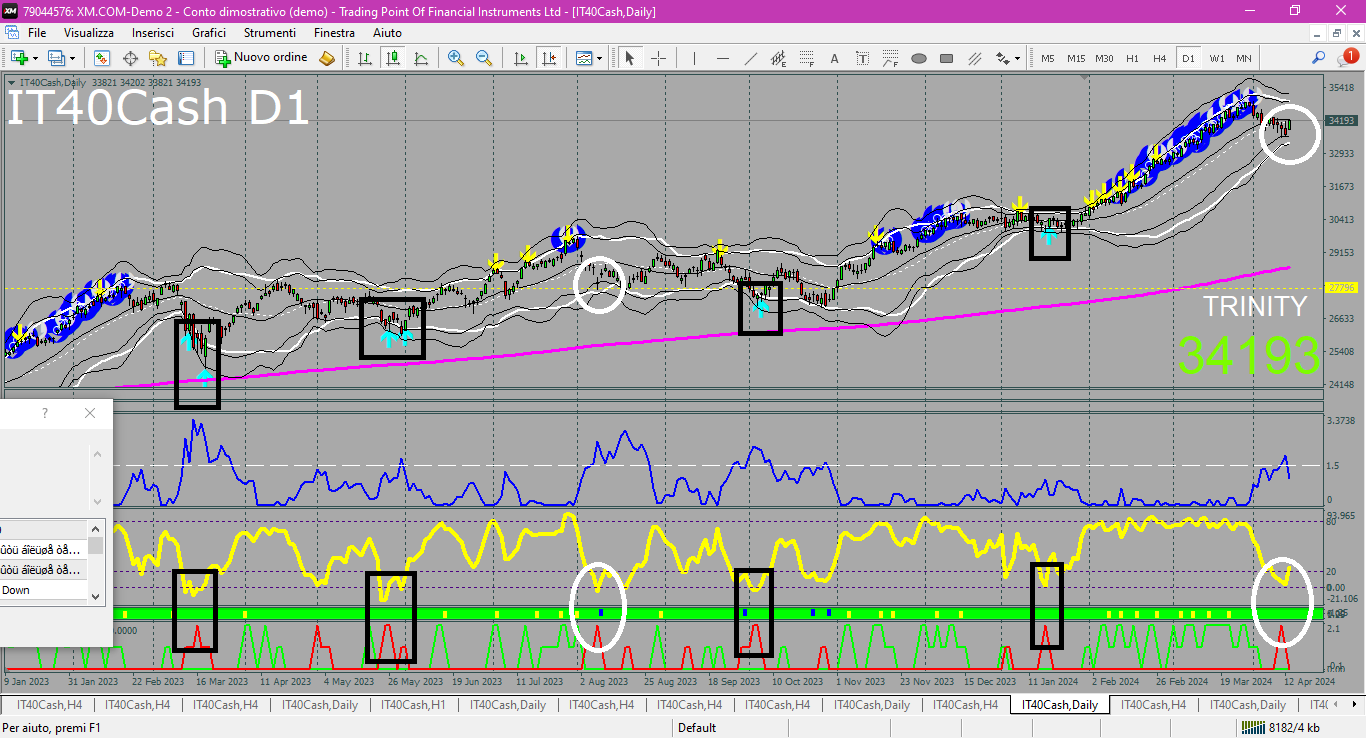Screen dimensions: 1366x738
Task: Toggle chart shift from right border
Action: [549, 58]
